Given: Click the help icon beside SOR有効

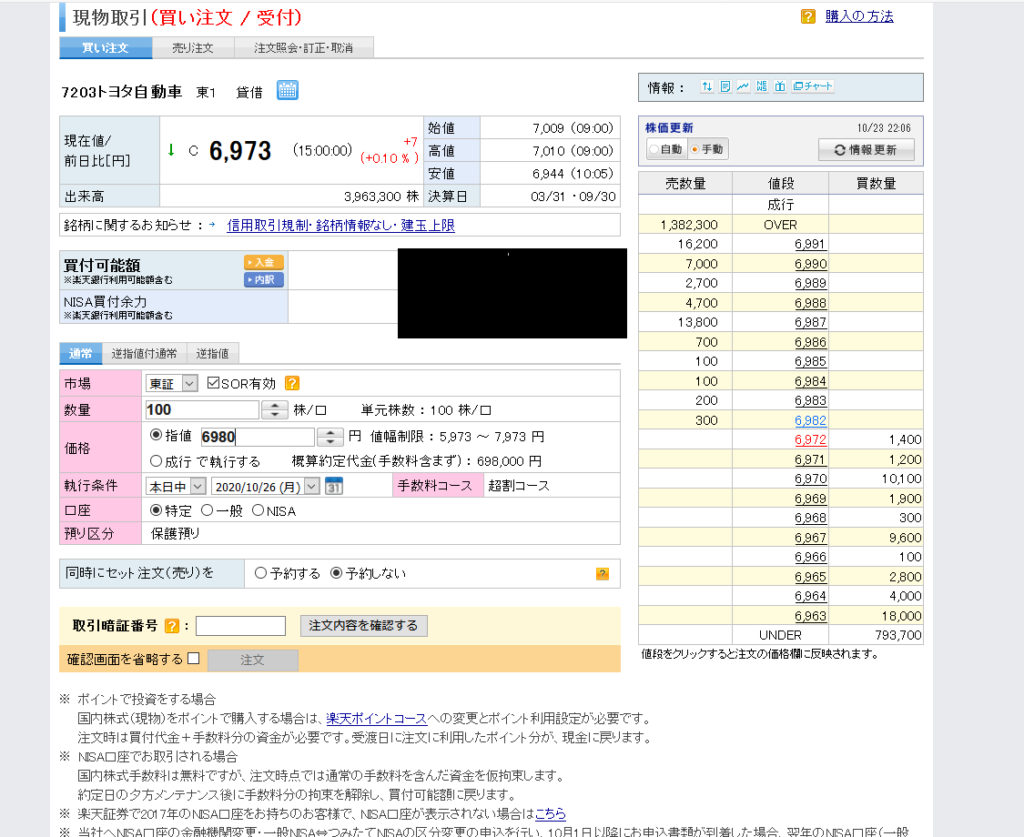Looking at the screenshot, I should pyautogui.click(x=292, y=383).
